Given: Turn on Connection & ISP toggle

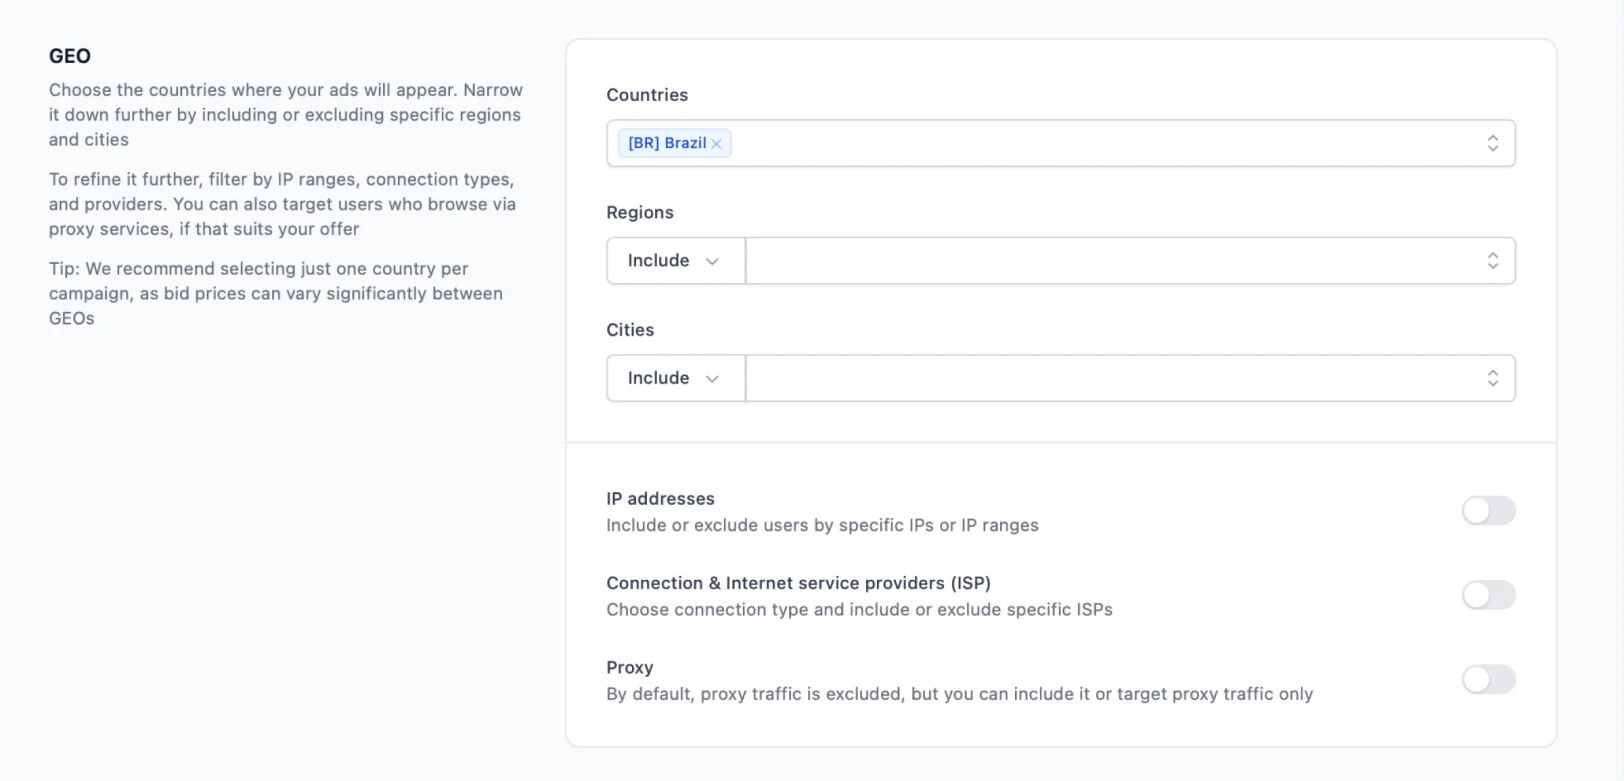Looking at the screenshot, I should click(1489, 595).
